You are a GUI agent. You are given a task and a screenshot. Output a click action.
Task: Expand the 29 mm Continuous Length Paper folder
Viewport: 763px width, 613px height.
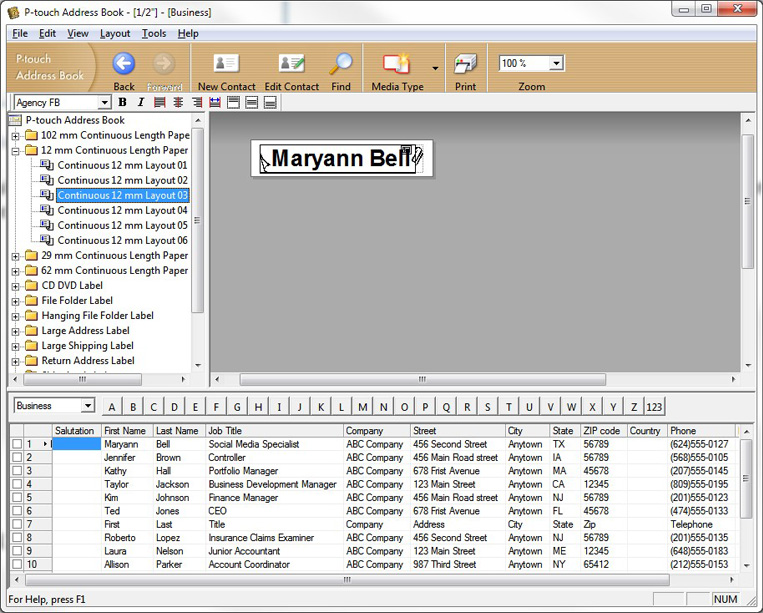16,256
